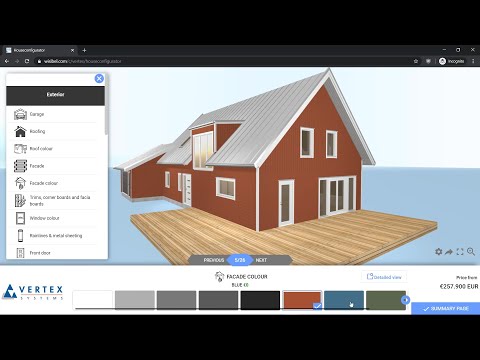Click the Facade colour icon in list
Viewport: 480px width, 360px height.
[x=20, y=183]
